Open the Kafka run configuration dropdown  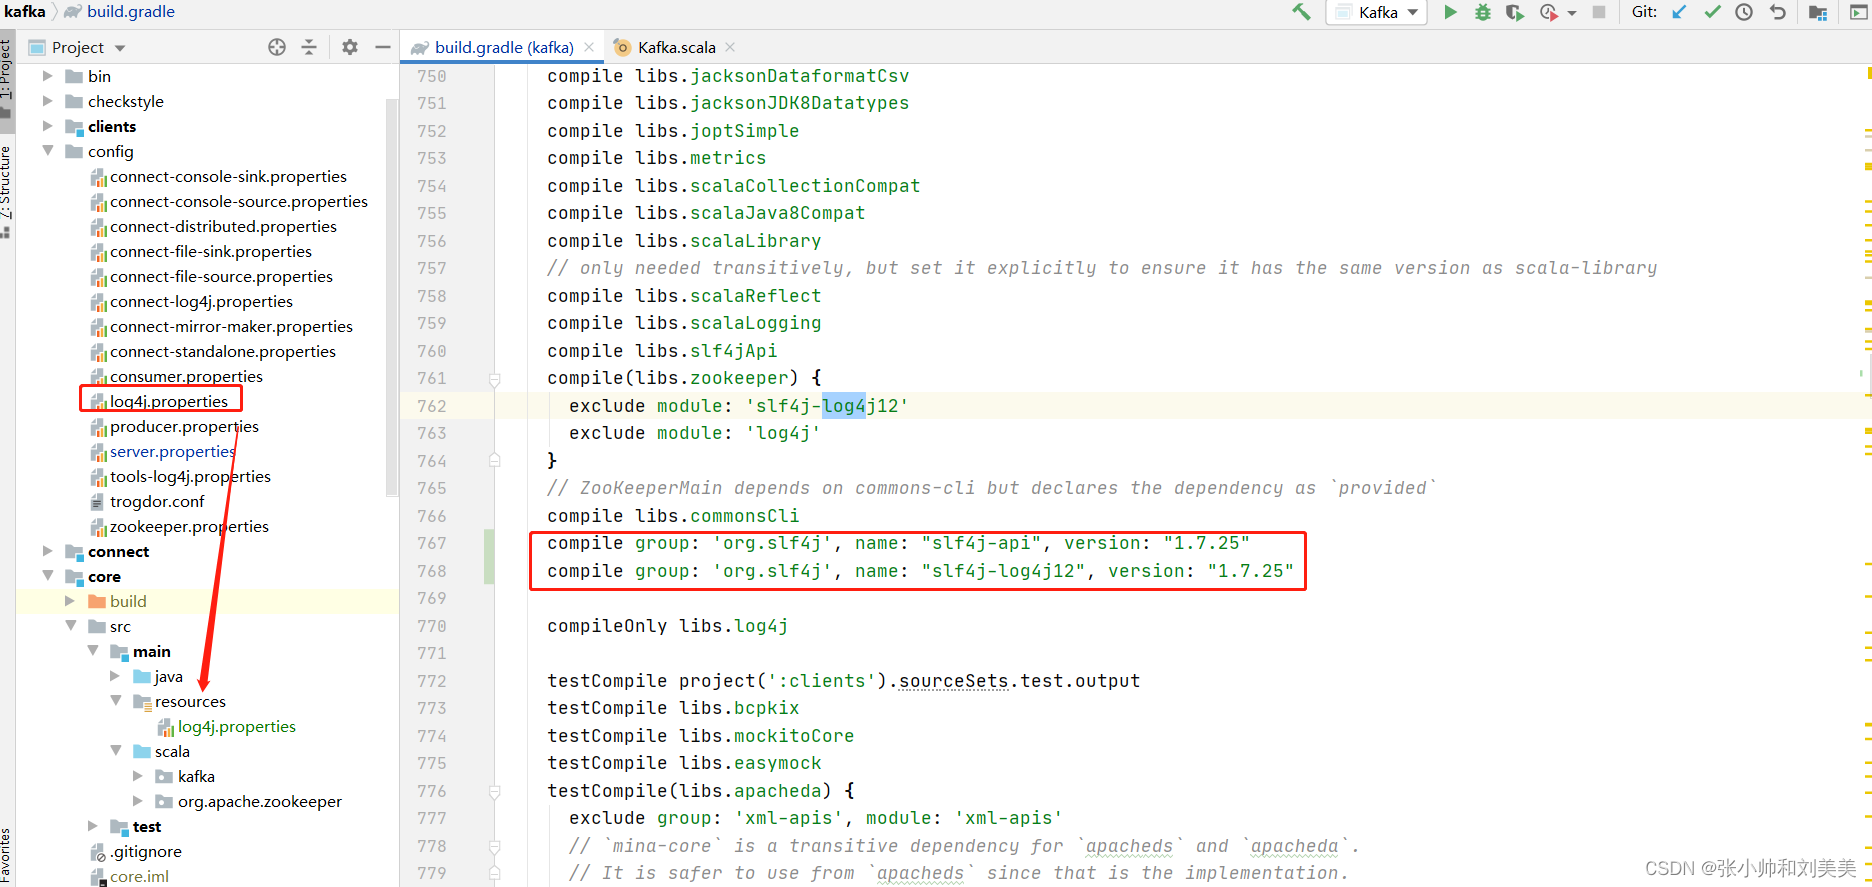point(1377,12)
